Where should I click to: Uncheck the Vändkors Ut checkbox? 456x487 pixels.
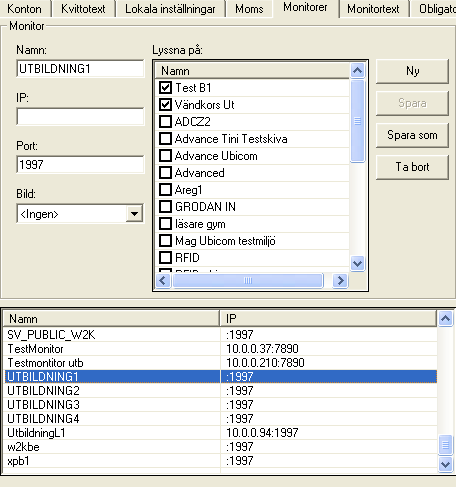click(x=165, y=105)
